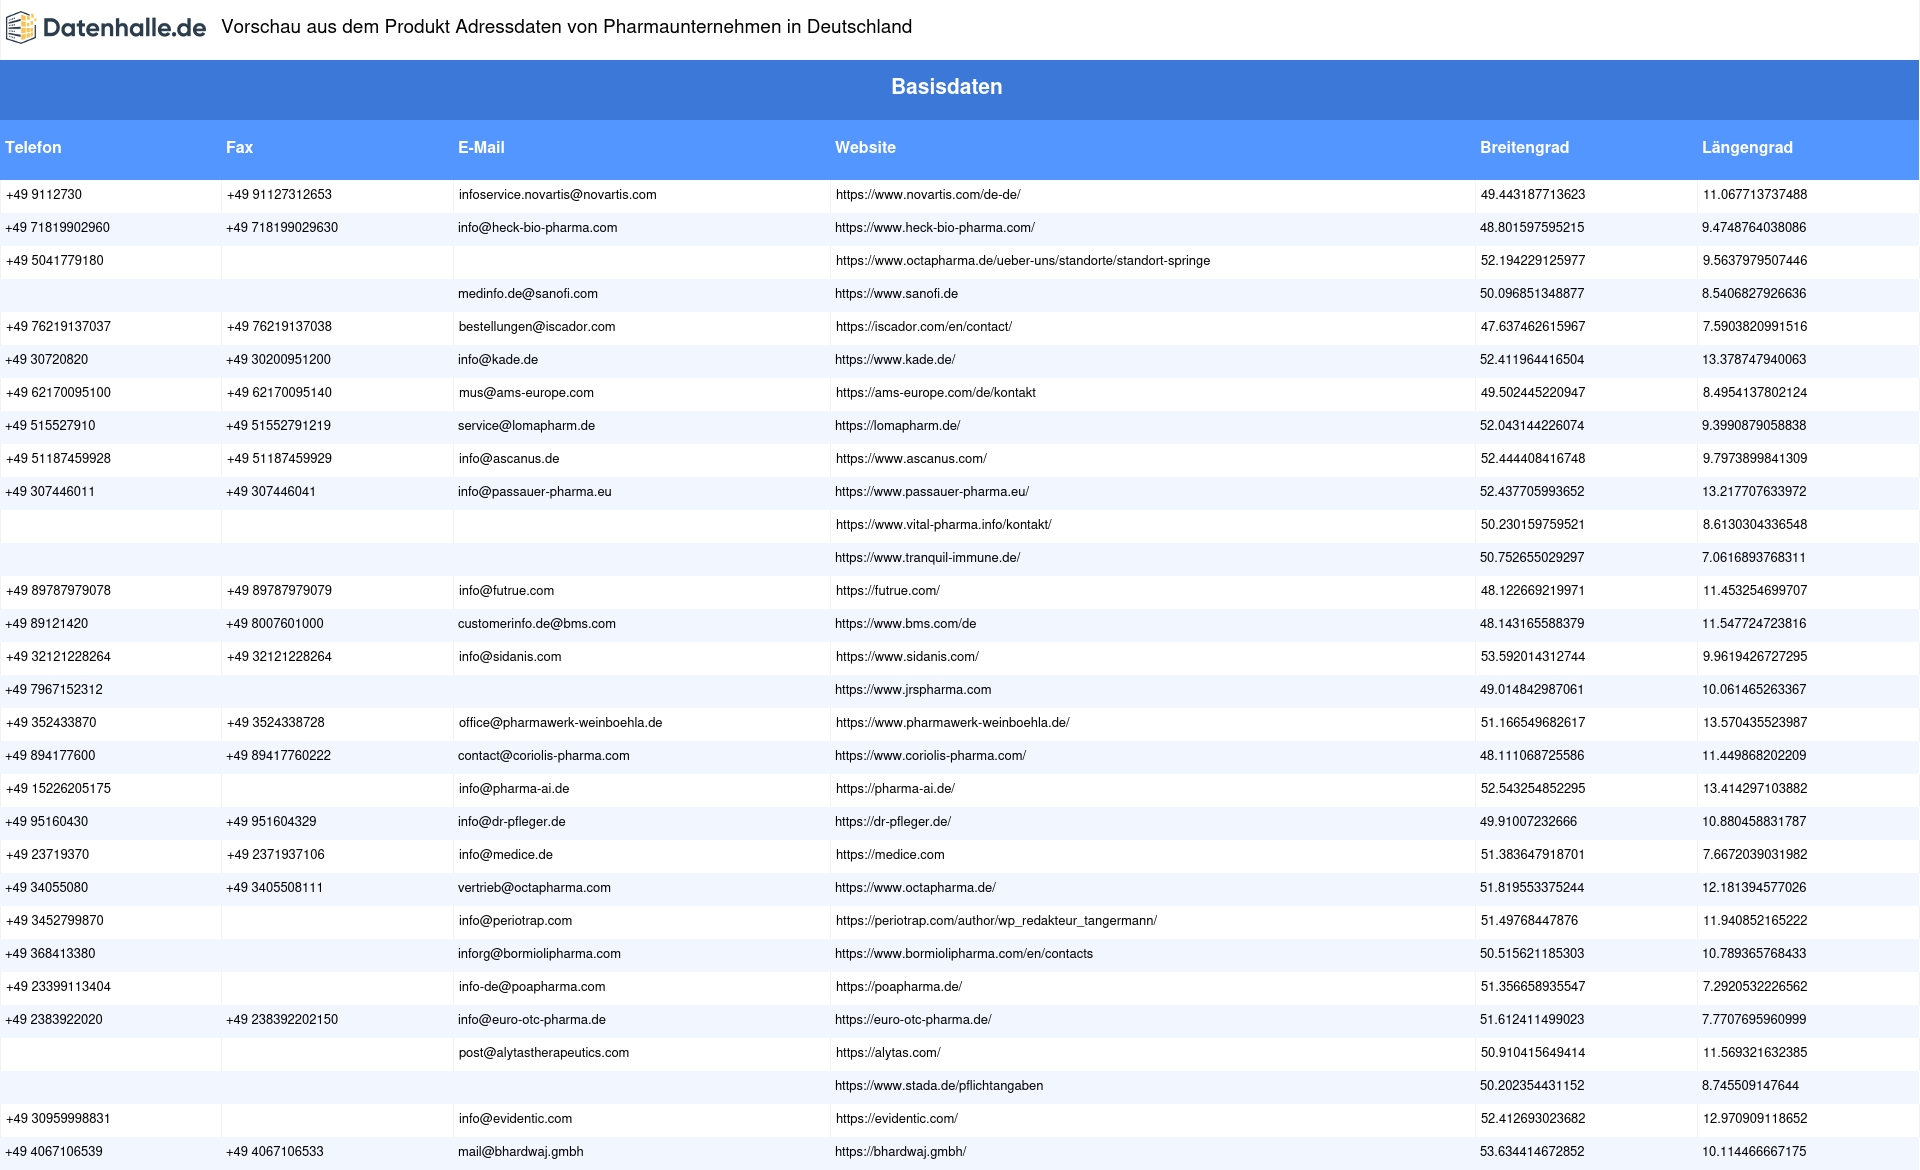This screenshot has width=1920, height=1170.
Task: Open the dr-pfleger.de website URL
Action: [x=893, y=822]
